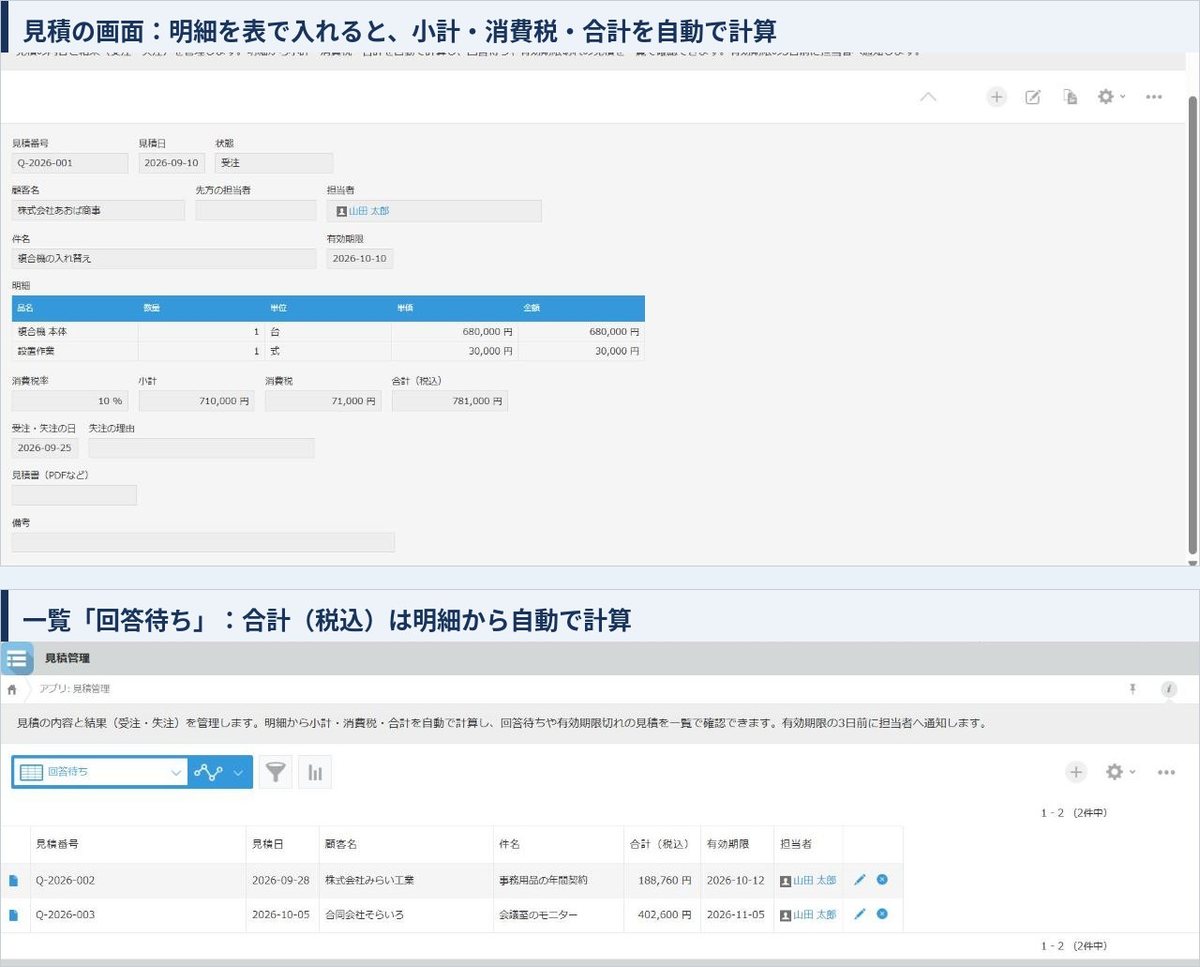This screenshot has width=1200, height=967.
Task: Click the アプリ: 見積管理 breadcrumb link
Action: click(x=75, y=689)
